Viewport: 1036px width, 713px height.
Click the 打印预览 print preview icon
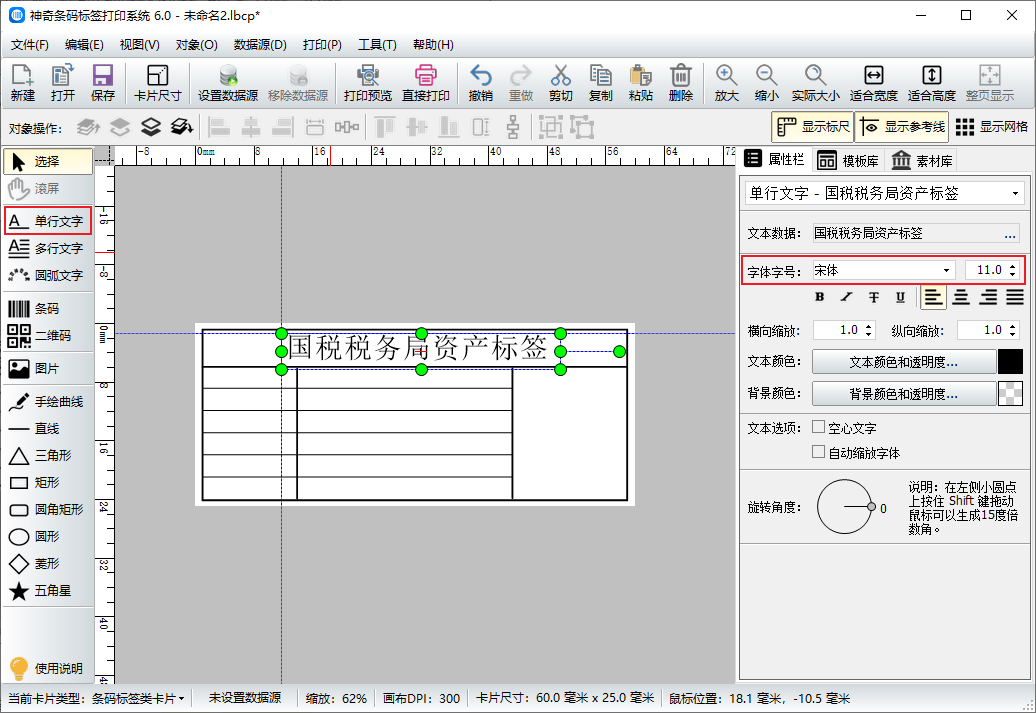367,83
